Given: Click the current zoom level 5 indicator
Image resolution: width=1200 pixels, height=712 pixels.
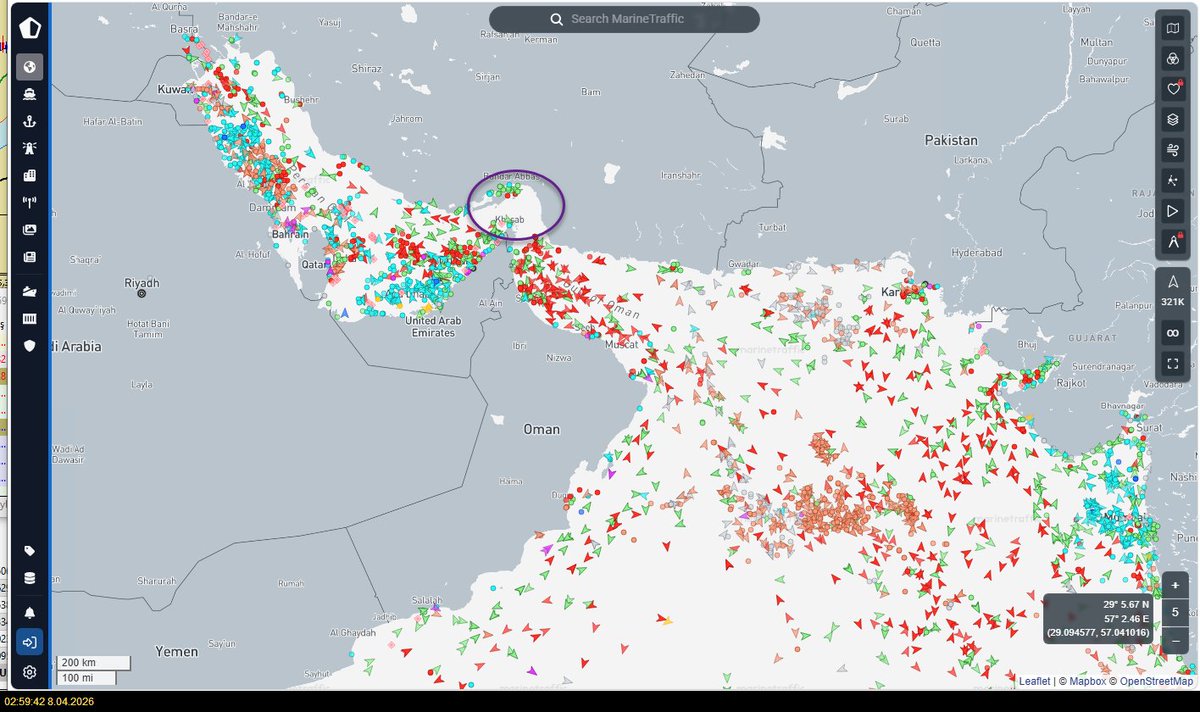Looking at the screenshot, I should click(x=1176, y=613).
